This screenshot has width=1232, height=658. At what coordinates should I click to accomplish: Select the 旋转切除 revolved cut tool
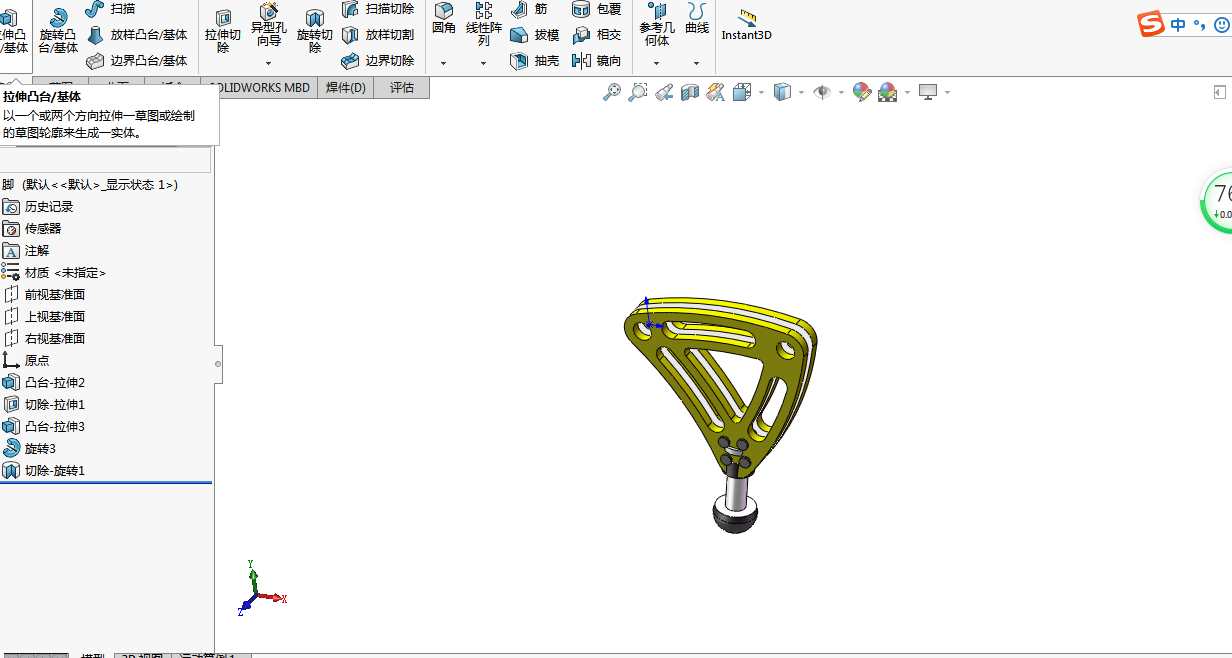(315, 30)
